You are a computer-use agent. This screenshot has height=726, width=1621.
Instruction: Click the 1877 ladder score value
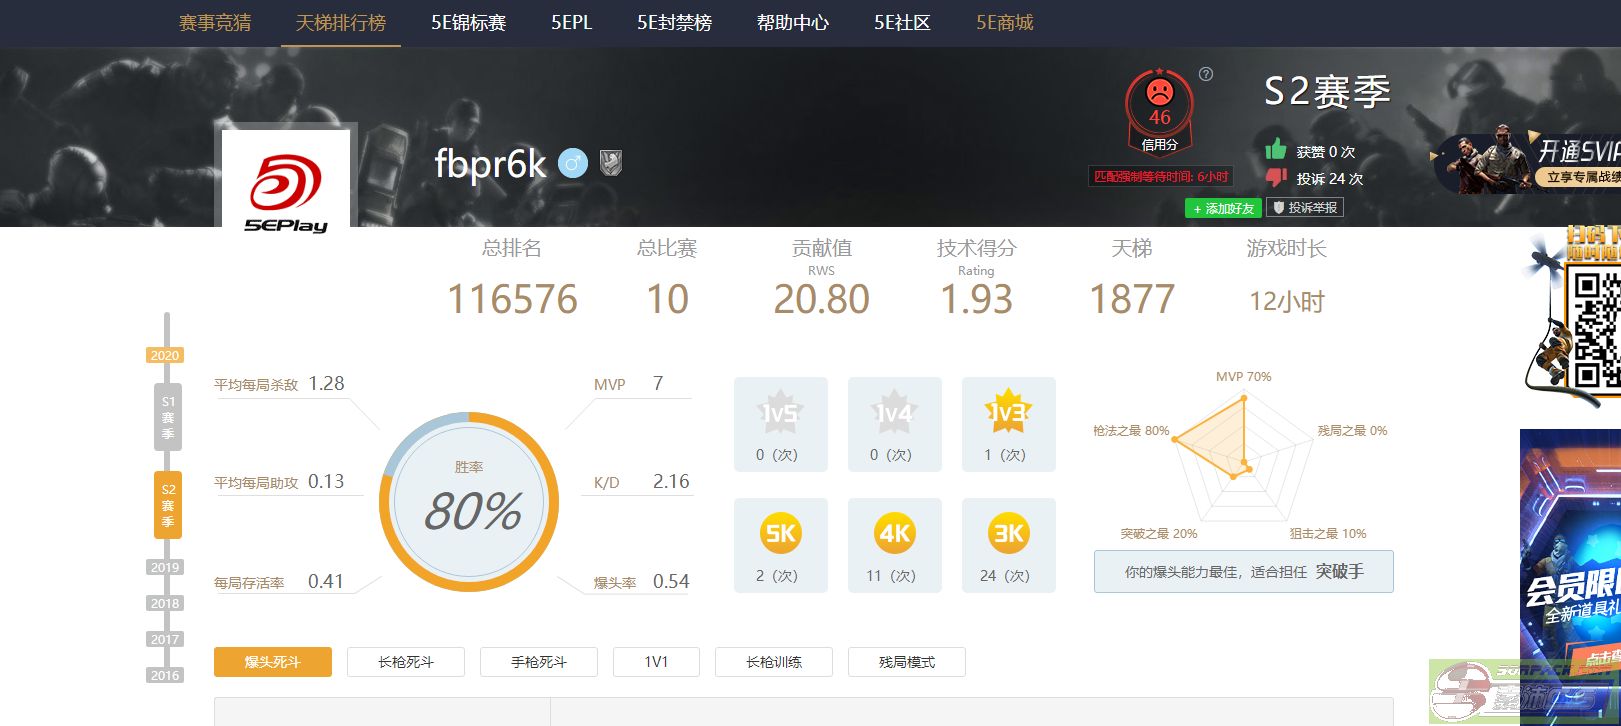[1132, 299]
